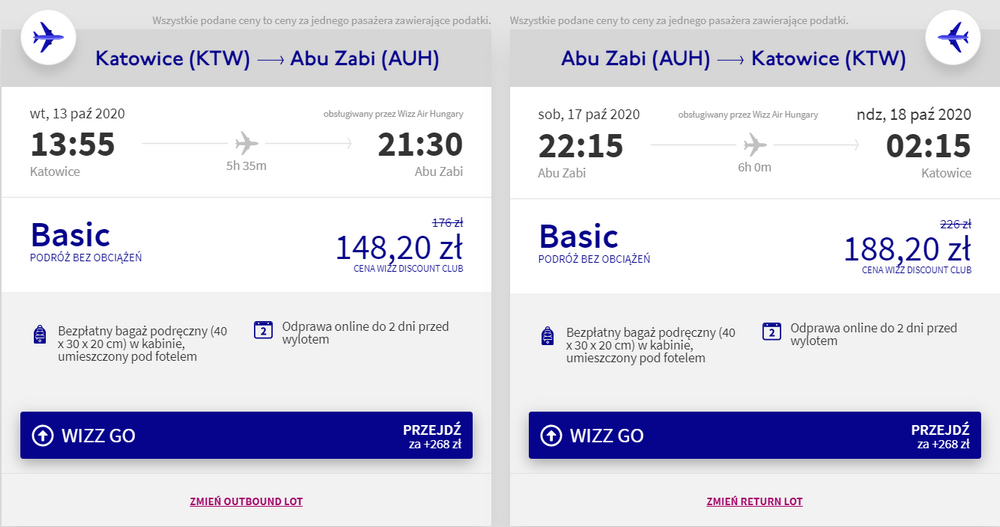Image resolution: width=1000 pixels, height=527 pixels.
Task: Click the return departure time 22:15
Action: point(580,146)
